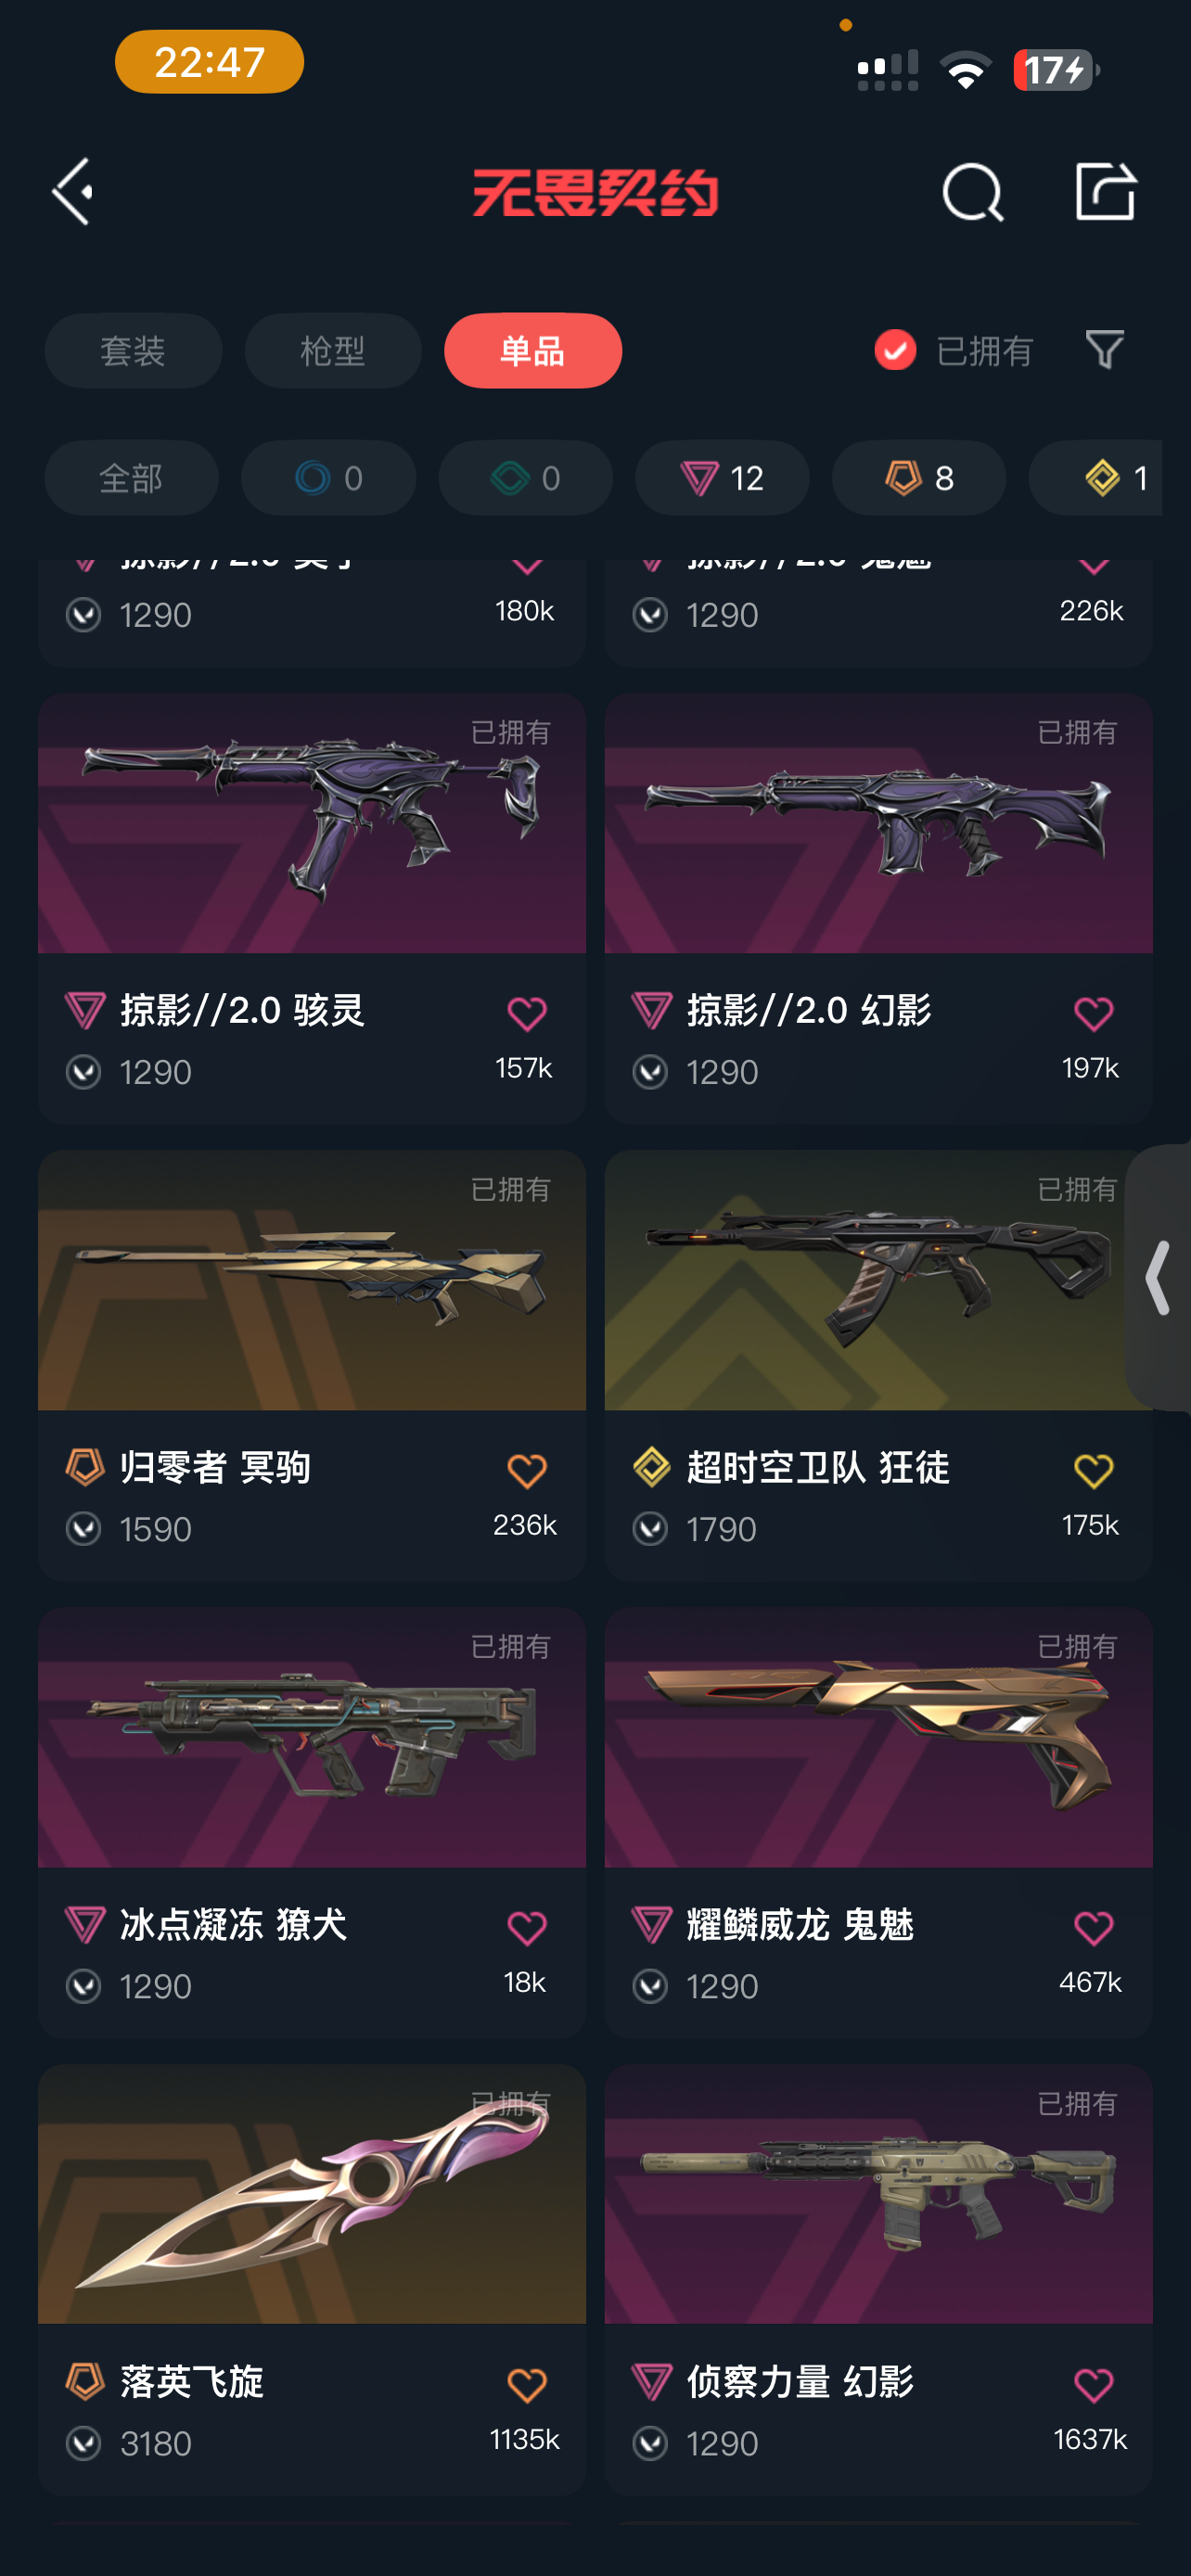Viewport: 1191px width, 2576px height.
Task: Go back with the left arrow icon
Action: click(73, 191)
